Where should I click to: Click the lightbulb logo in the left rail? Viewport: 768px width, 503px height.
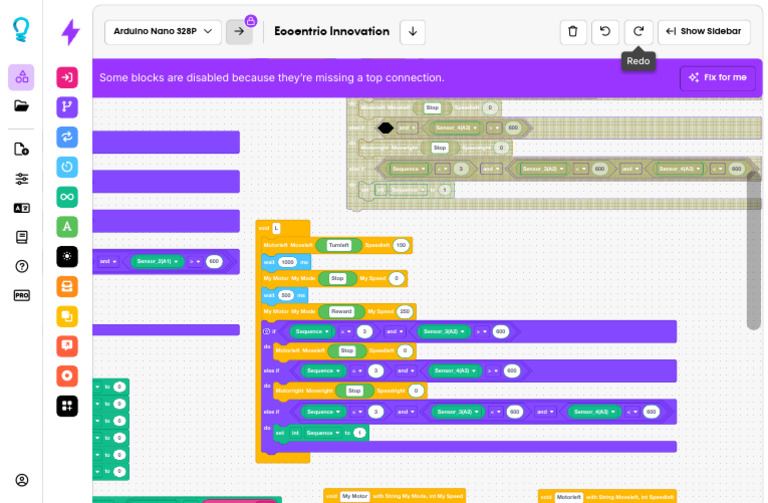coord(21,29)
